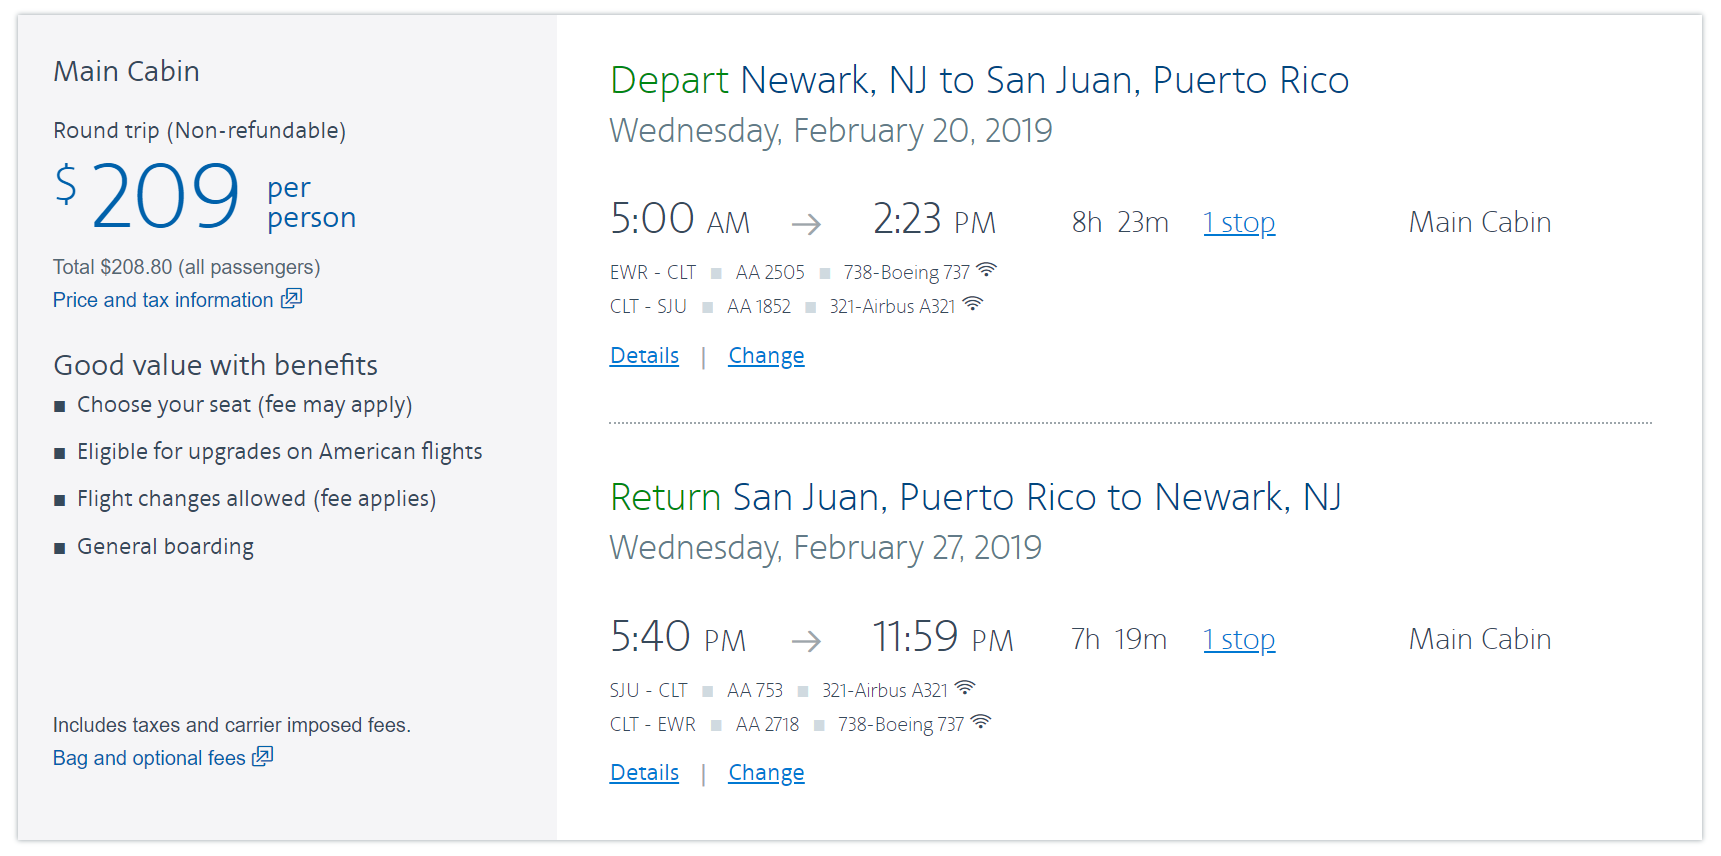The height and width of the screenshot is (856, 1721).
Task: Open the Bag and optional fees link
Action: (149, 758)
